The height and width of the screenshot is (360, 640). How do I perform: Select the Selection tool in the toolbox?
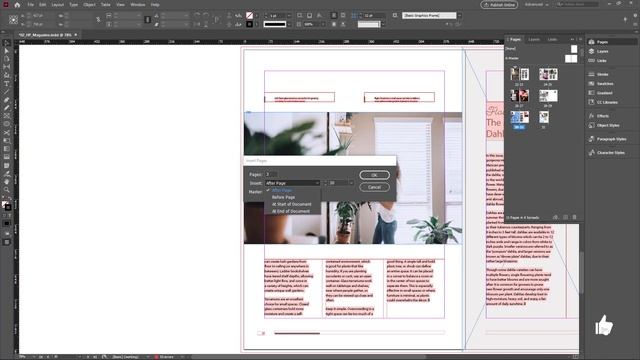coord(7,43)
